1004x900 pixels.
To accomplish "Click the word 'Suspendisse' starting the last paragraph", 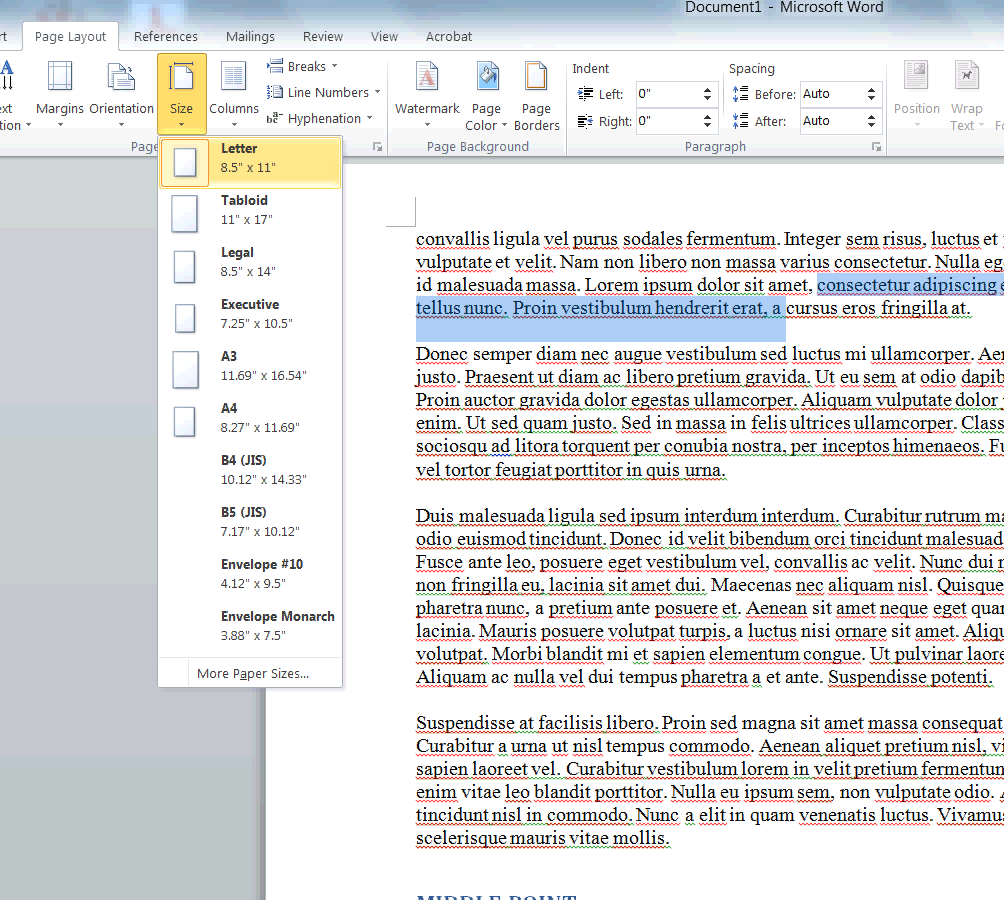I will 464,723.
